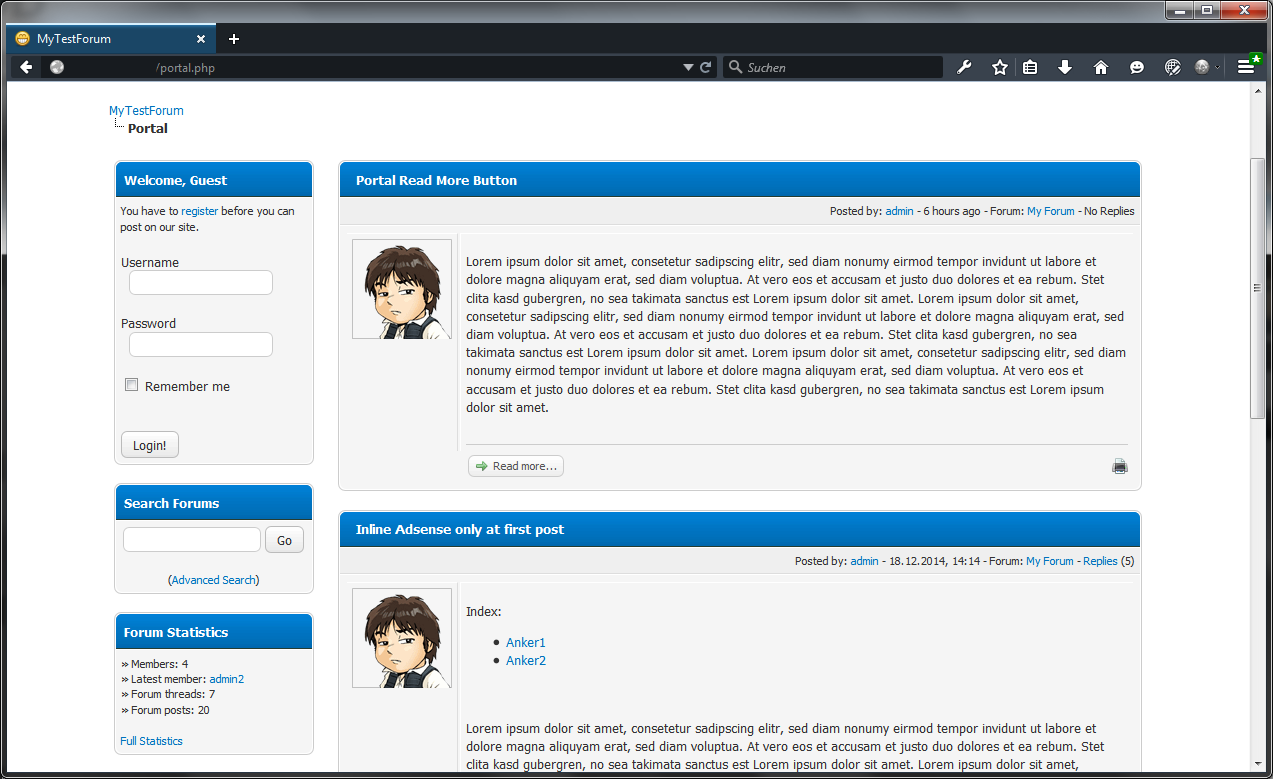Expand the URL bar history dropdown
The image size is (1273, 779).
tap(688, 67)
